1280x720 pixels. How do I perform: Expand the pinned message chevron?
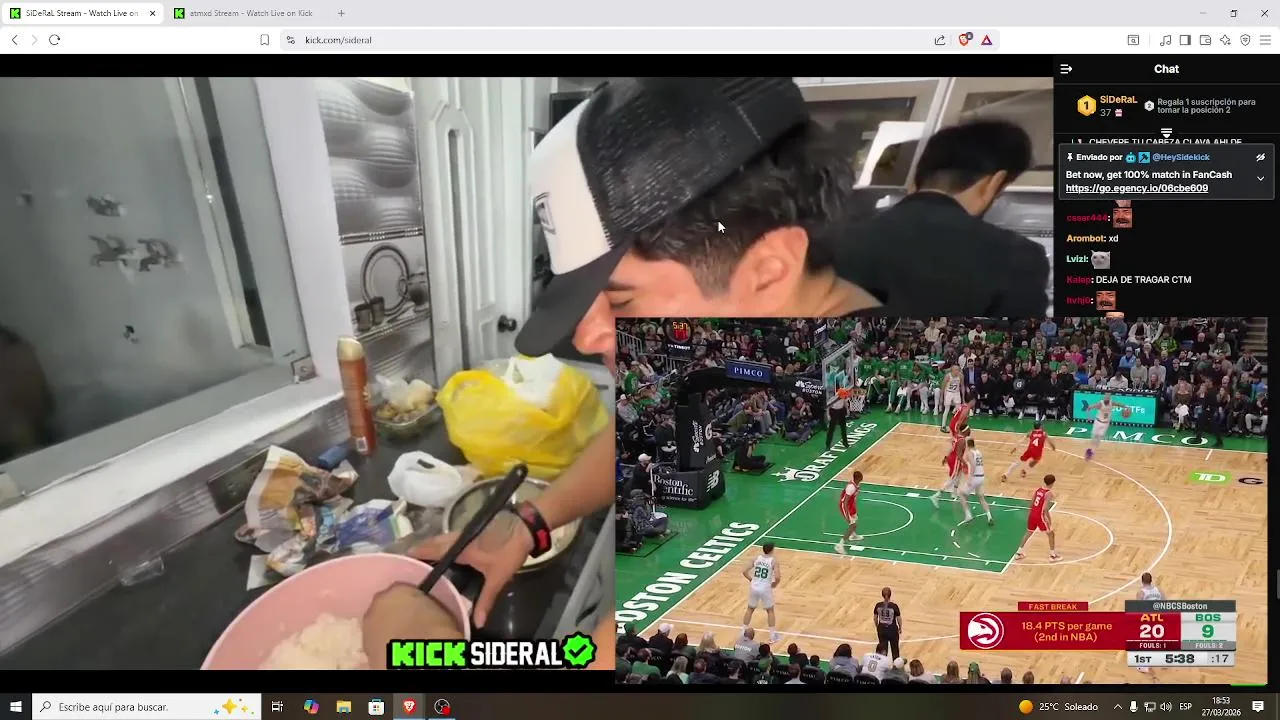tap(1260, 179)
